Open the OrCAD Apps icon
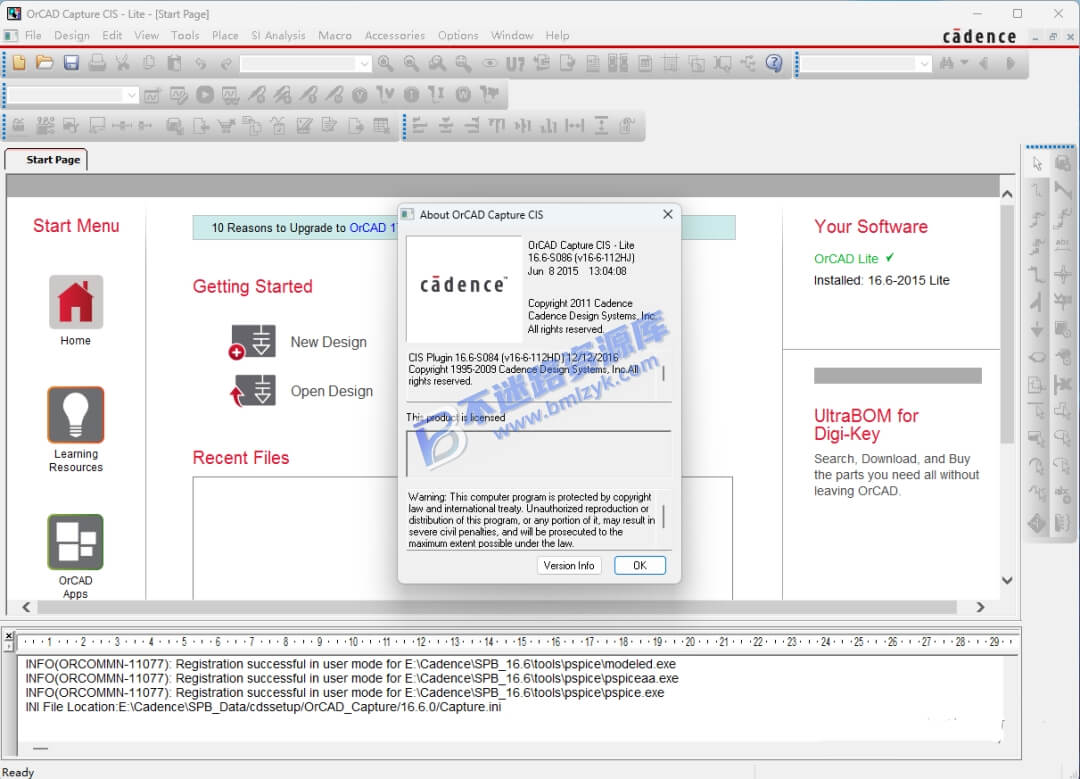1080x779 pixels. pyautogui.click(x=76, y=542)
